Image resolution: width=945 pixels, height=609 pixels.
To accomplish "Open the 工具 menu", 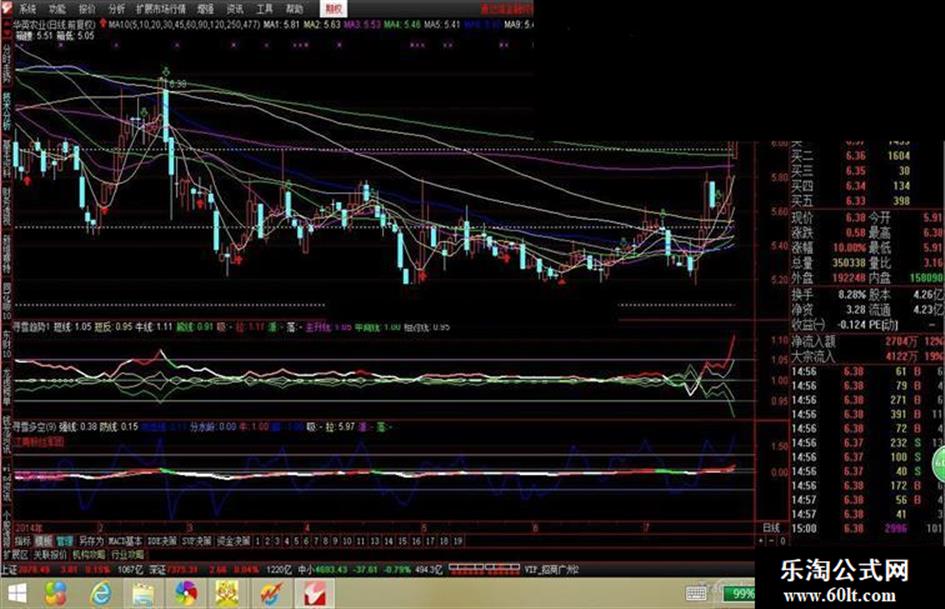I will 265,8.
